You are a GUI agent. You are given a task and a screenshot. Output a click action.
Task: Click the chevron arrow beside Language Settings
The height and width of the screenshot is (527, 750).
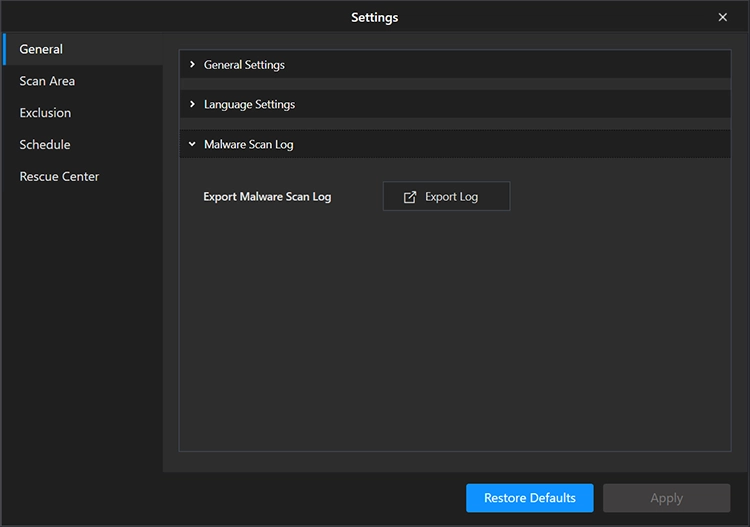192,104
